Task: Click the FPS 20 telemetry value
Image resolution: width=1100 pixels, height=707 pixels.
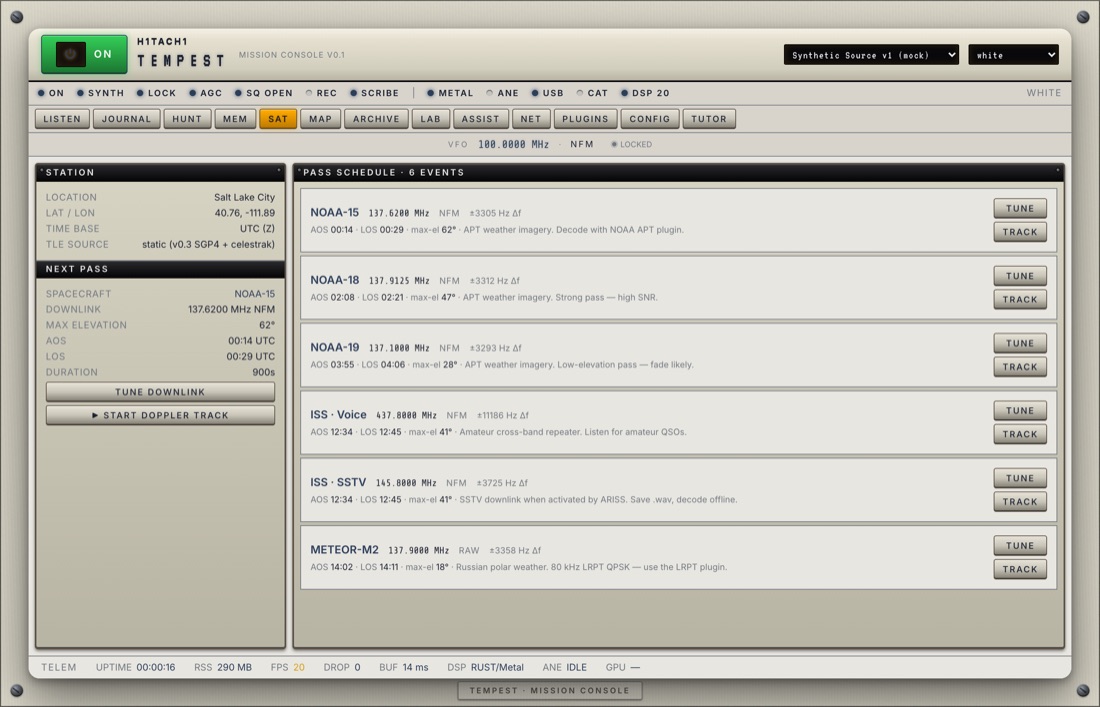Action: 299,668
